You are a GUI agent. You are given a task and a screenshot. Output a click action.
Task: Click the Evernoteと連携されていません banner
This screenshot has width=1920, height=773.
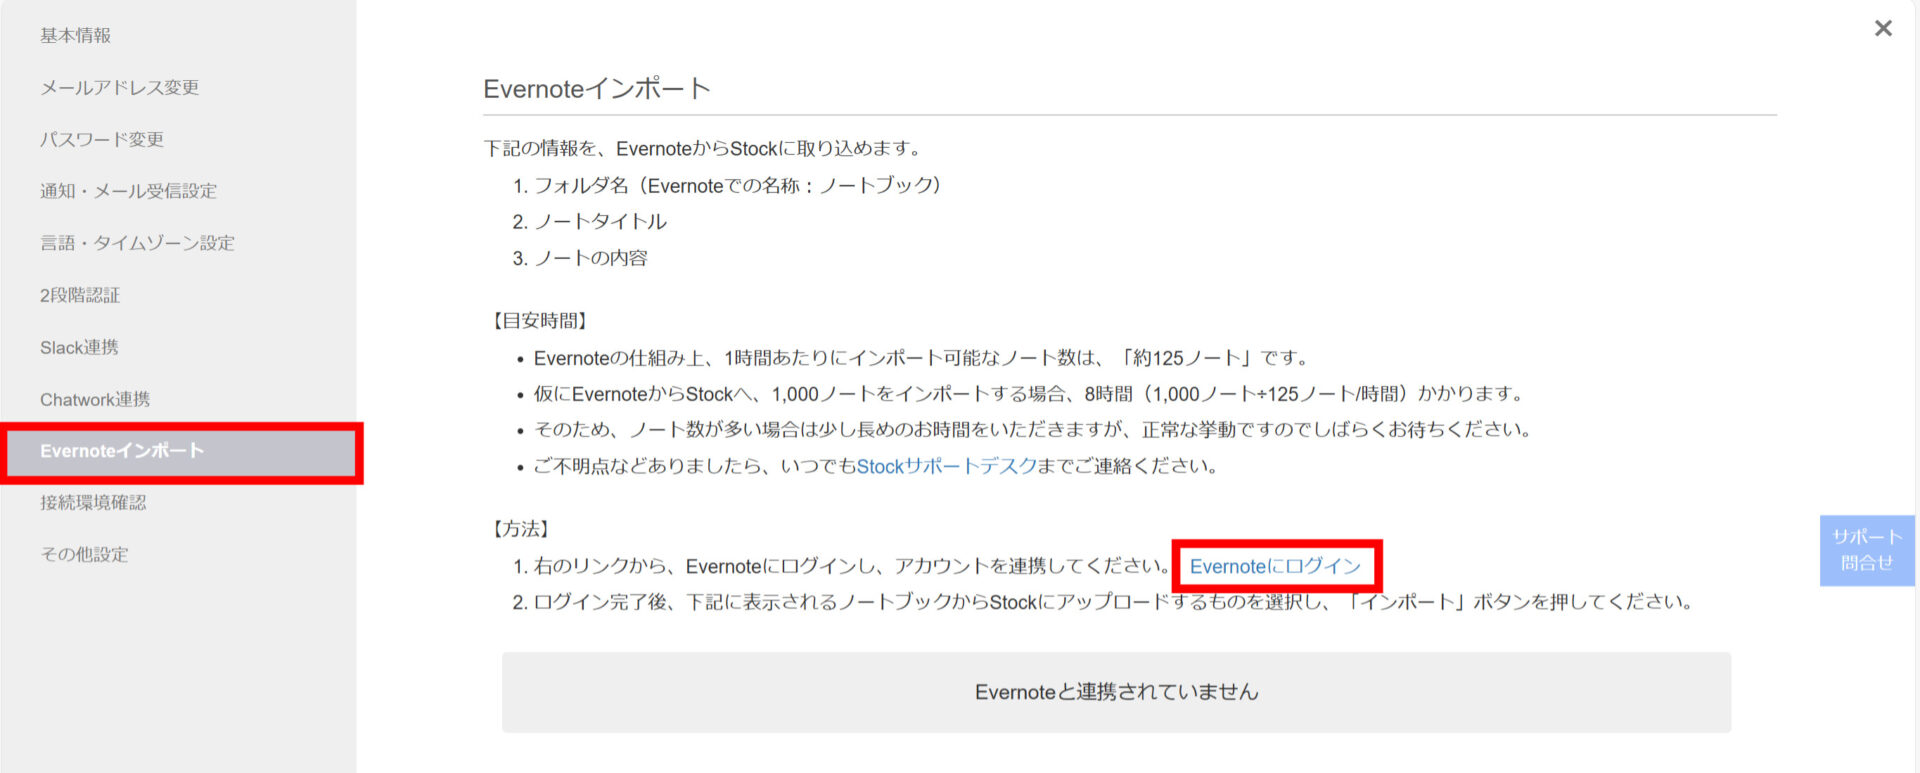click(1116, 692)
